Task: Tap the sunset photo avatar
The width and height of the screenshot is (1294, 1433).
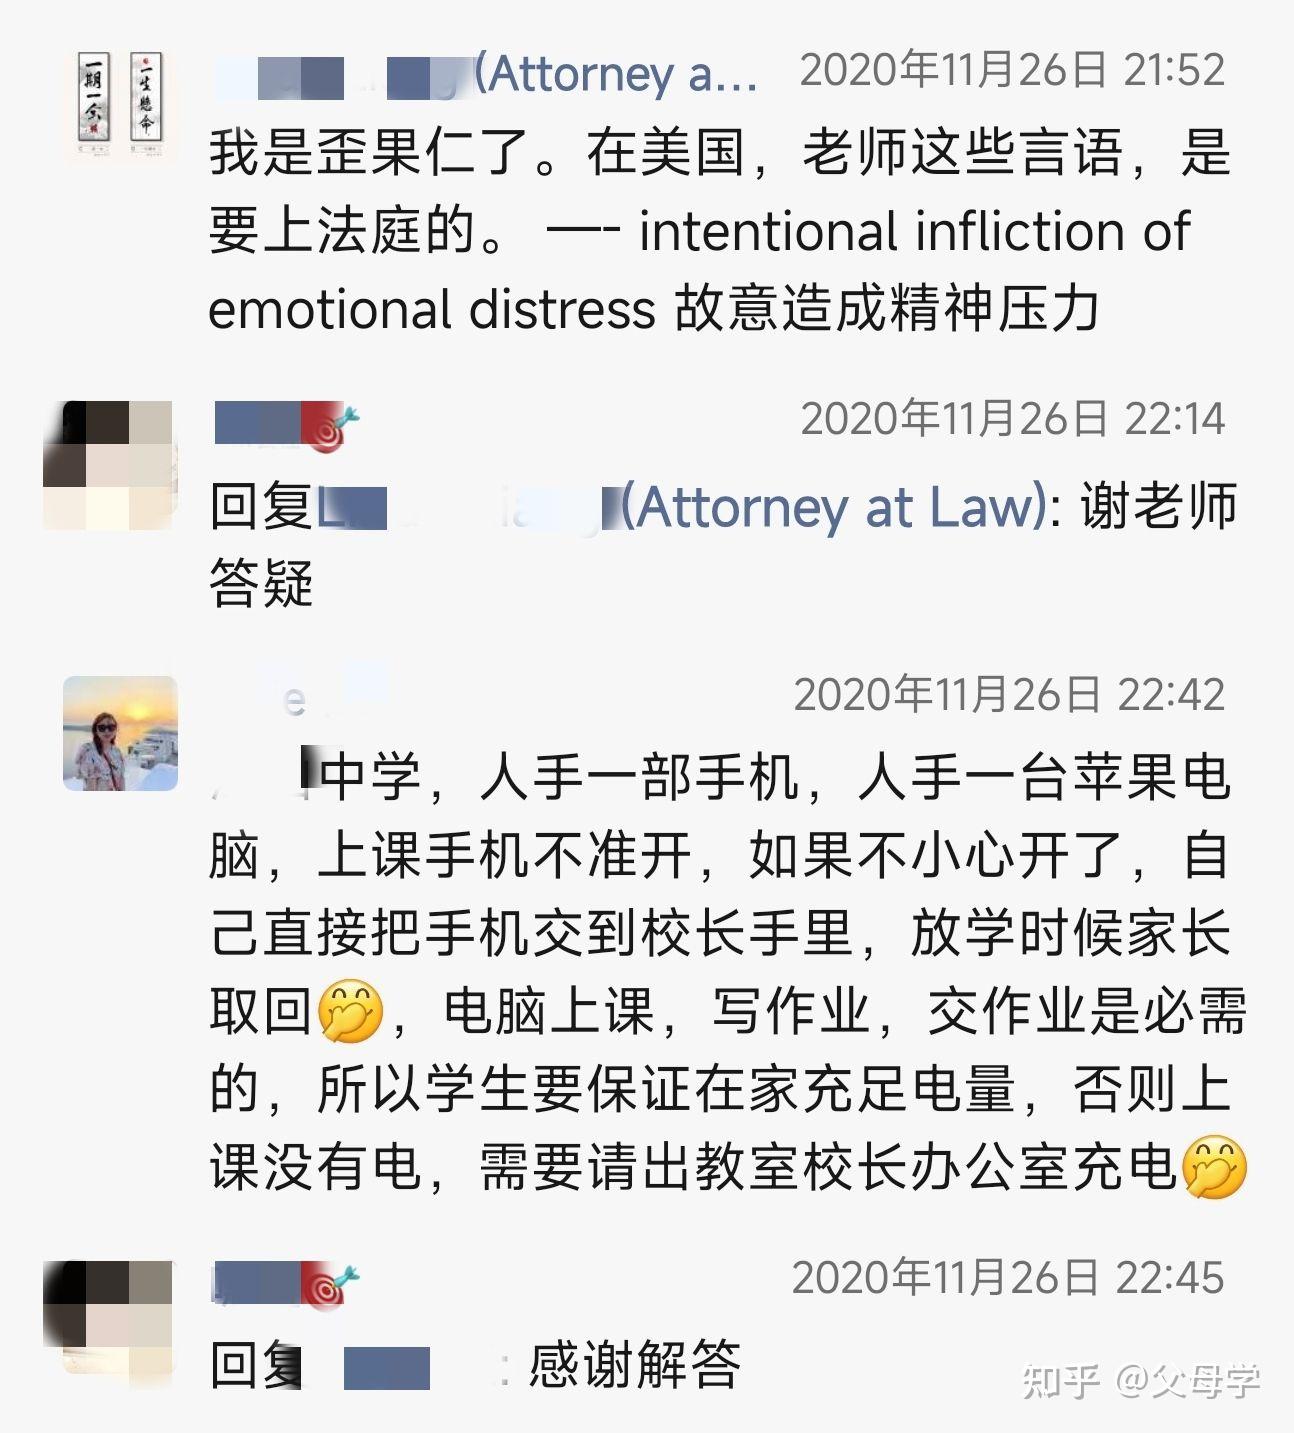Action: (x=120, y=733)
